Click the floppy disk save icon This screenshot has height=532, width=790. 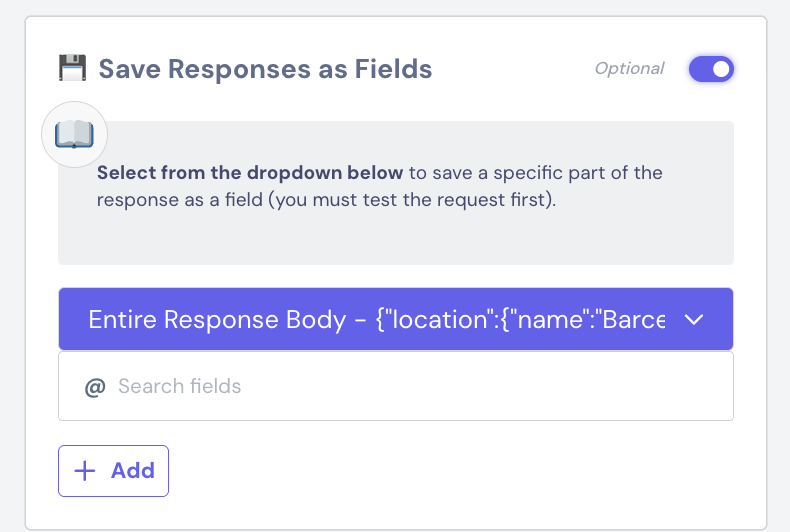pyautogui.click(x=73, y=68)
